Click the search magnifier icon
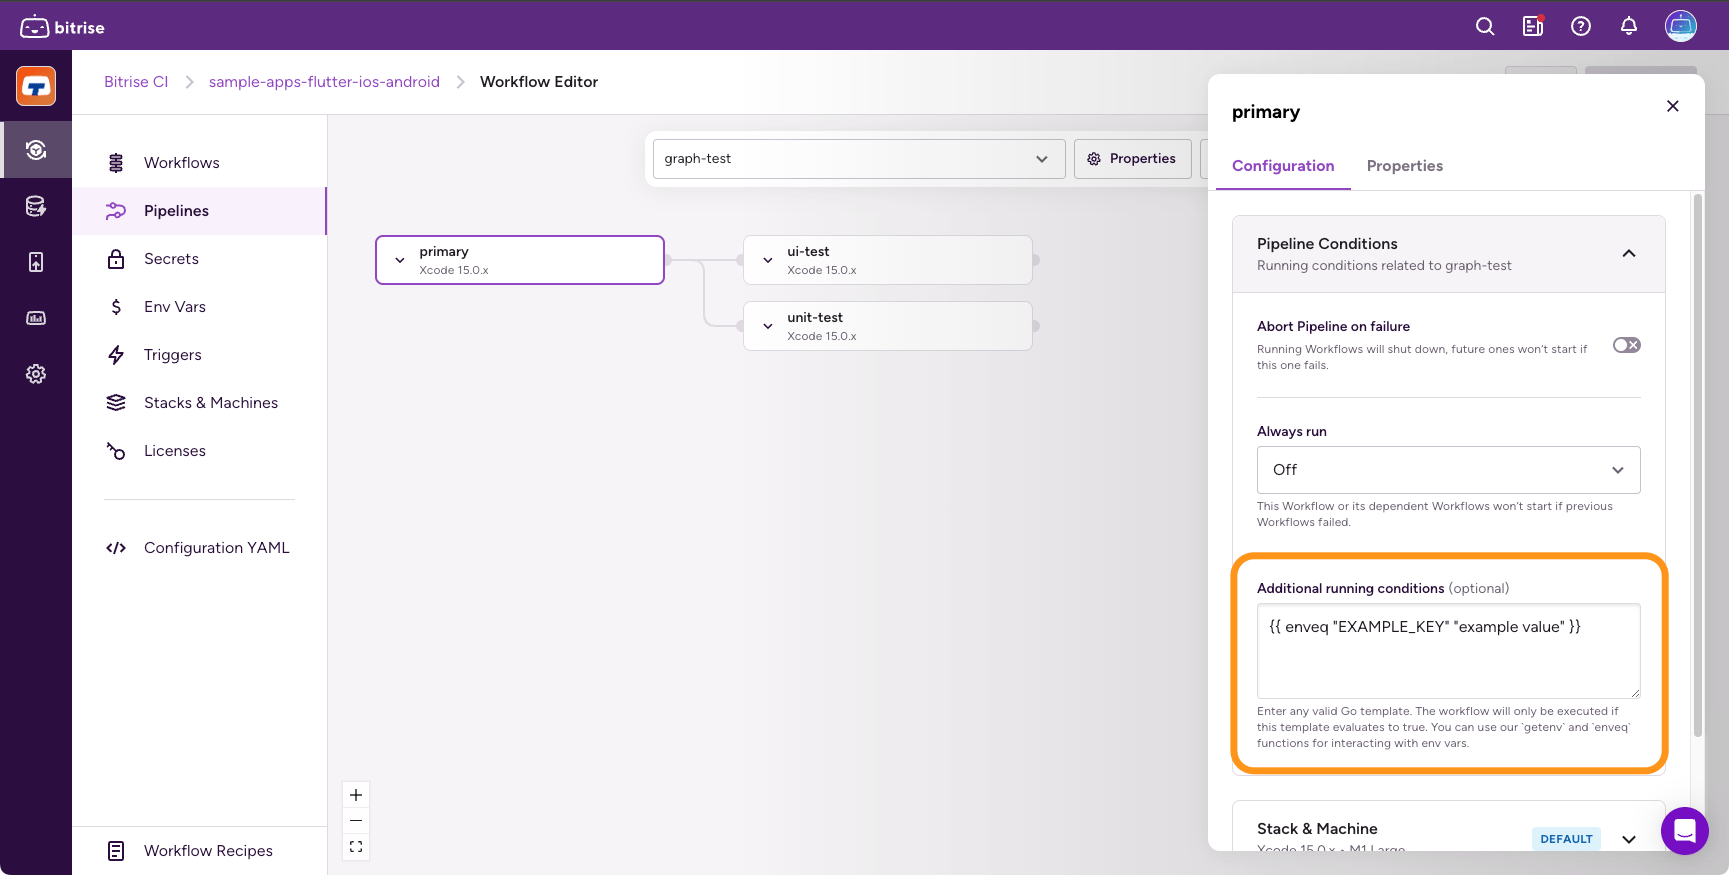 point(1485,27)
